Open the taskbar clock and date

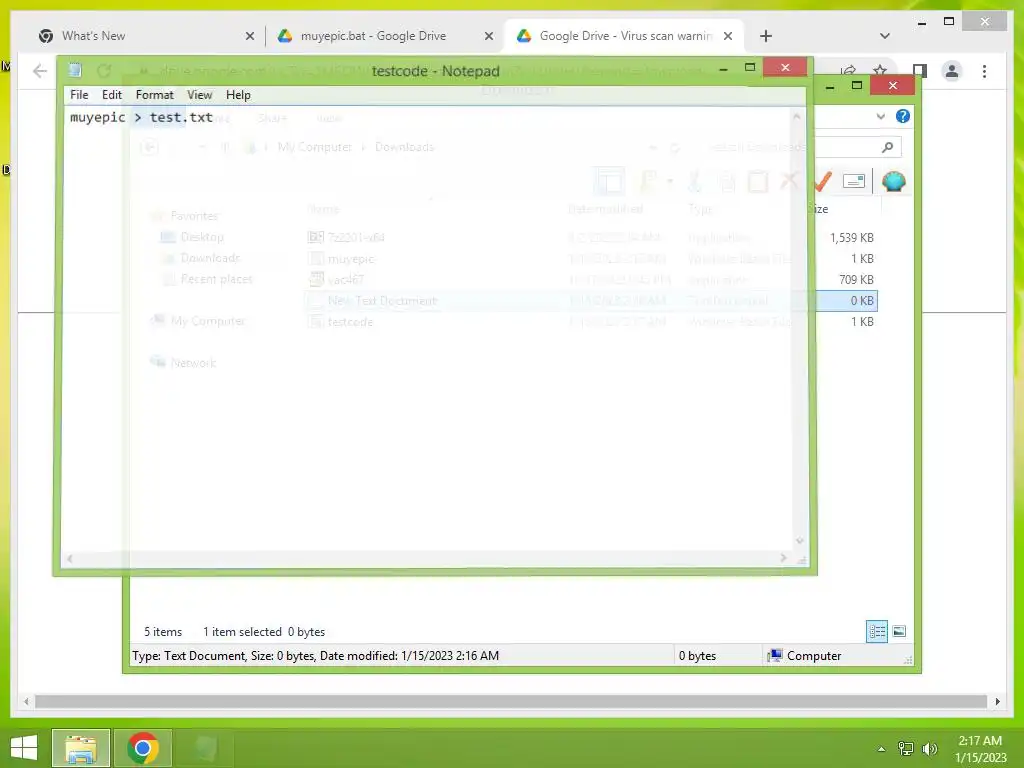(x=980, y=749)
